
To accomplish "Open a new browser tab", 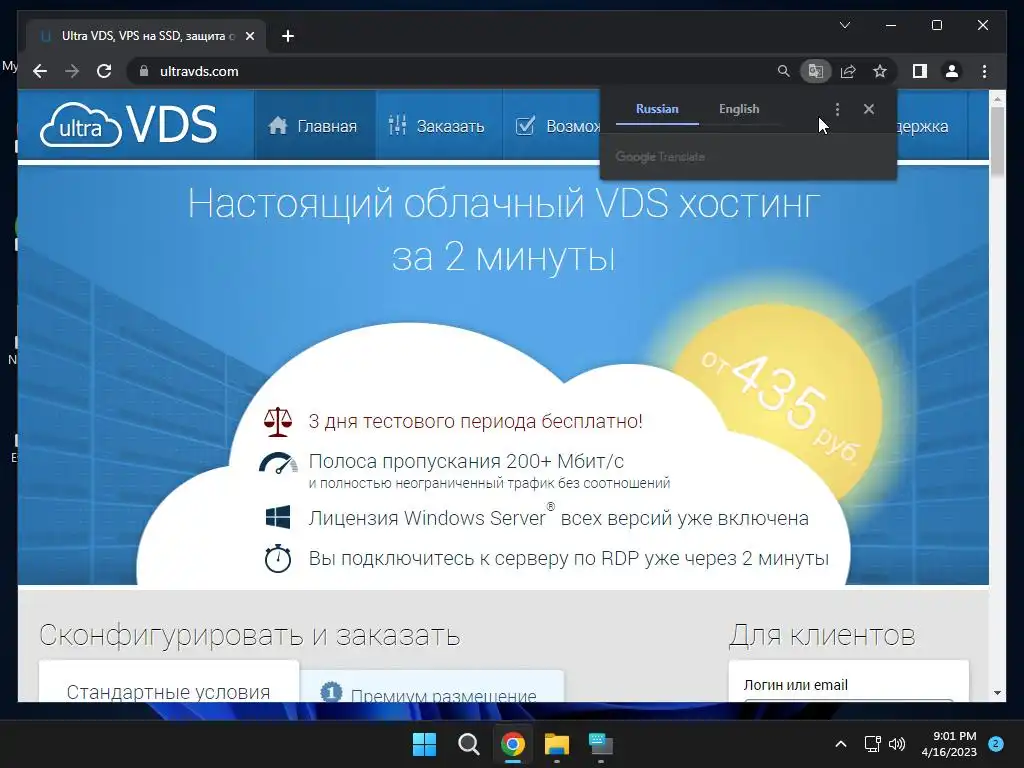I will 288,36.
